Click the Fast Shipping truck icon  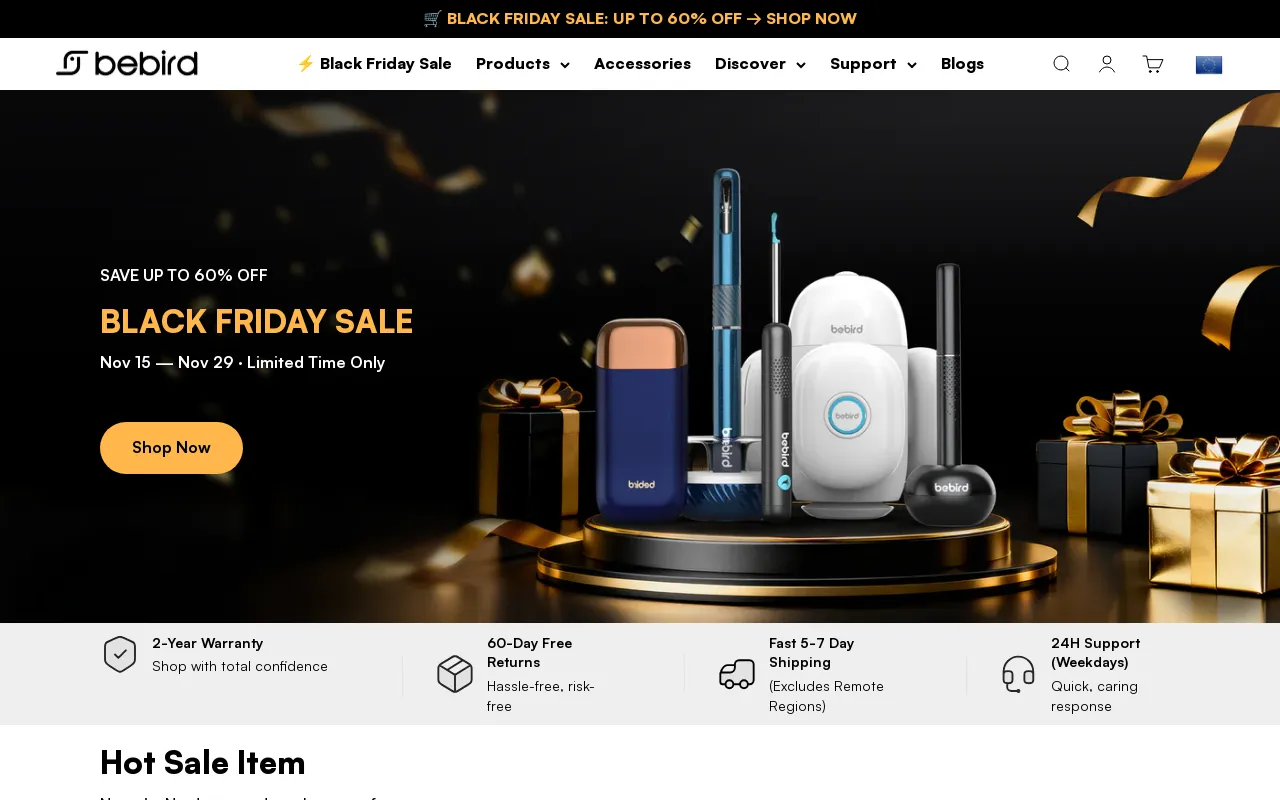737,674
